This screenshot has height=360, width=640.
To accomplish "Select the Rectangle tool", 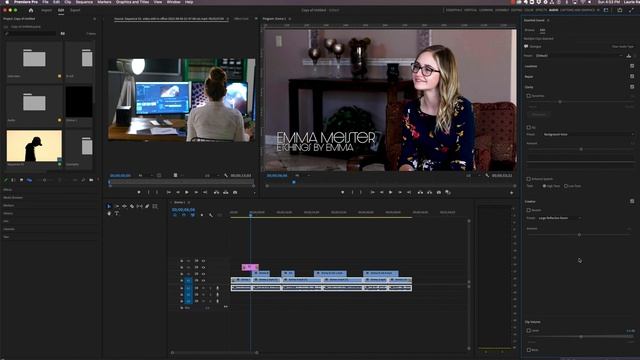I will (x=155, y=207).
